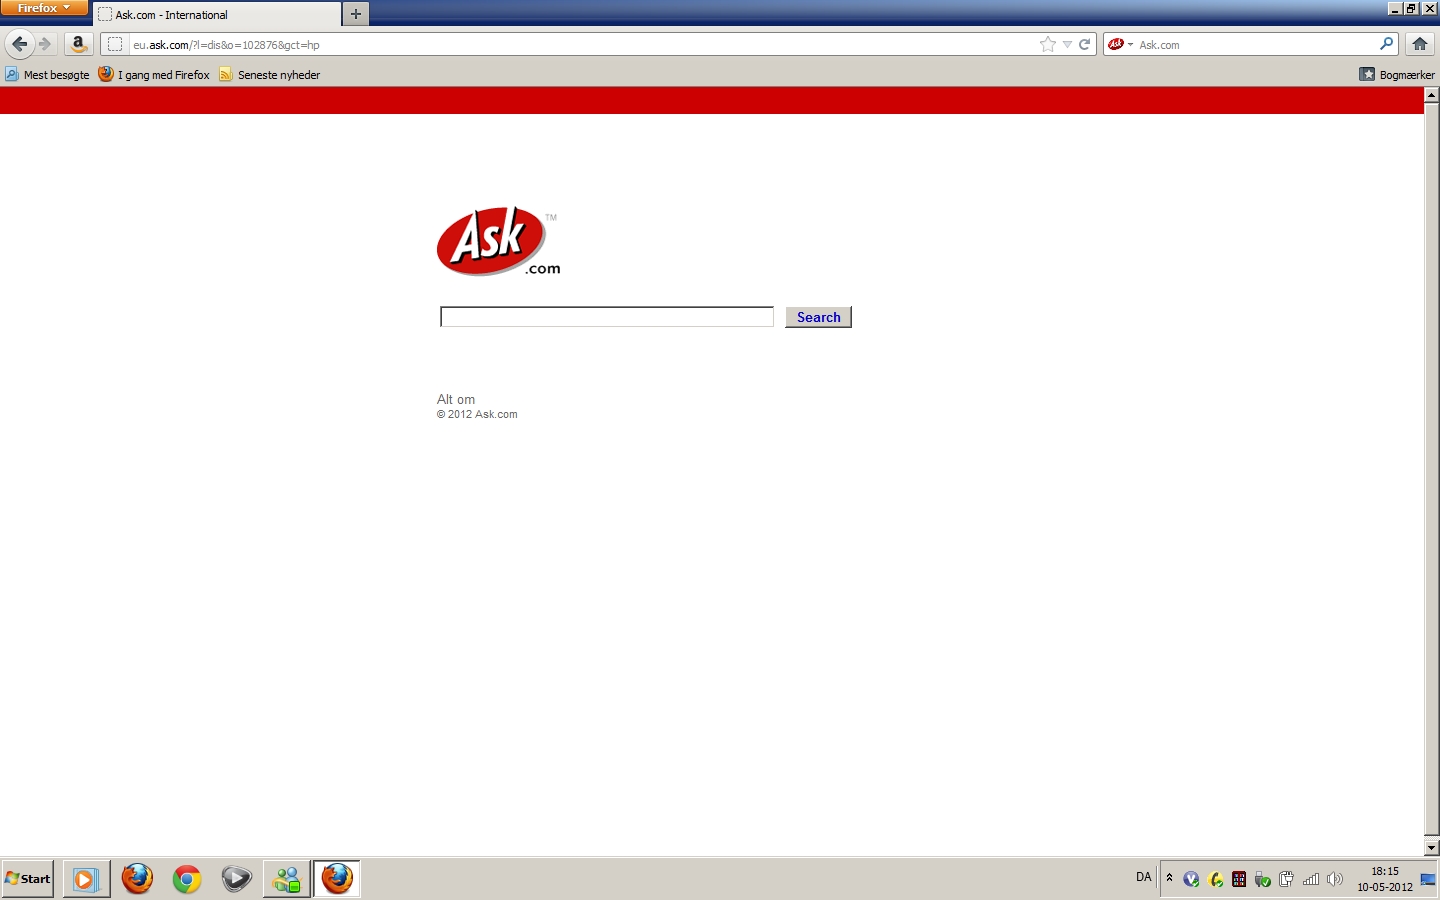This screenshot has height=900, width=1440.
Task: Show hidden tray icons with the chevron
Action: coord(1169,878)
